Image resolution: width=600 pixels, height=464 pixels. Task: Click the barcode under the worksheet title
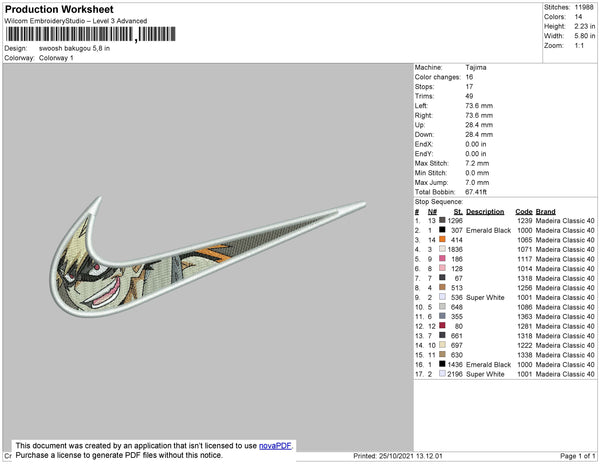coord(91,34)
